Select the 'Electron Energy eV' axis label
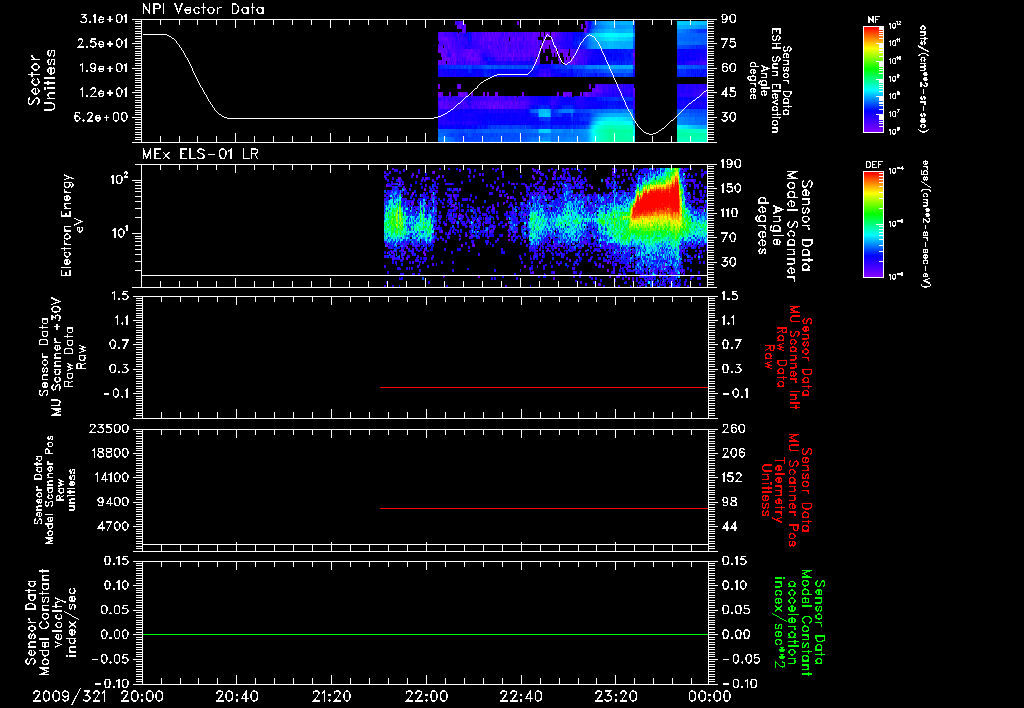Viewport: 1024px width, 708px height. [x=72, y=225]
